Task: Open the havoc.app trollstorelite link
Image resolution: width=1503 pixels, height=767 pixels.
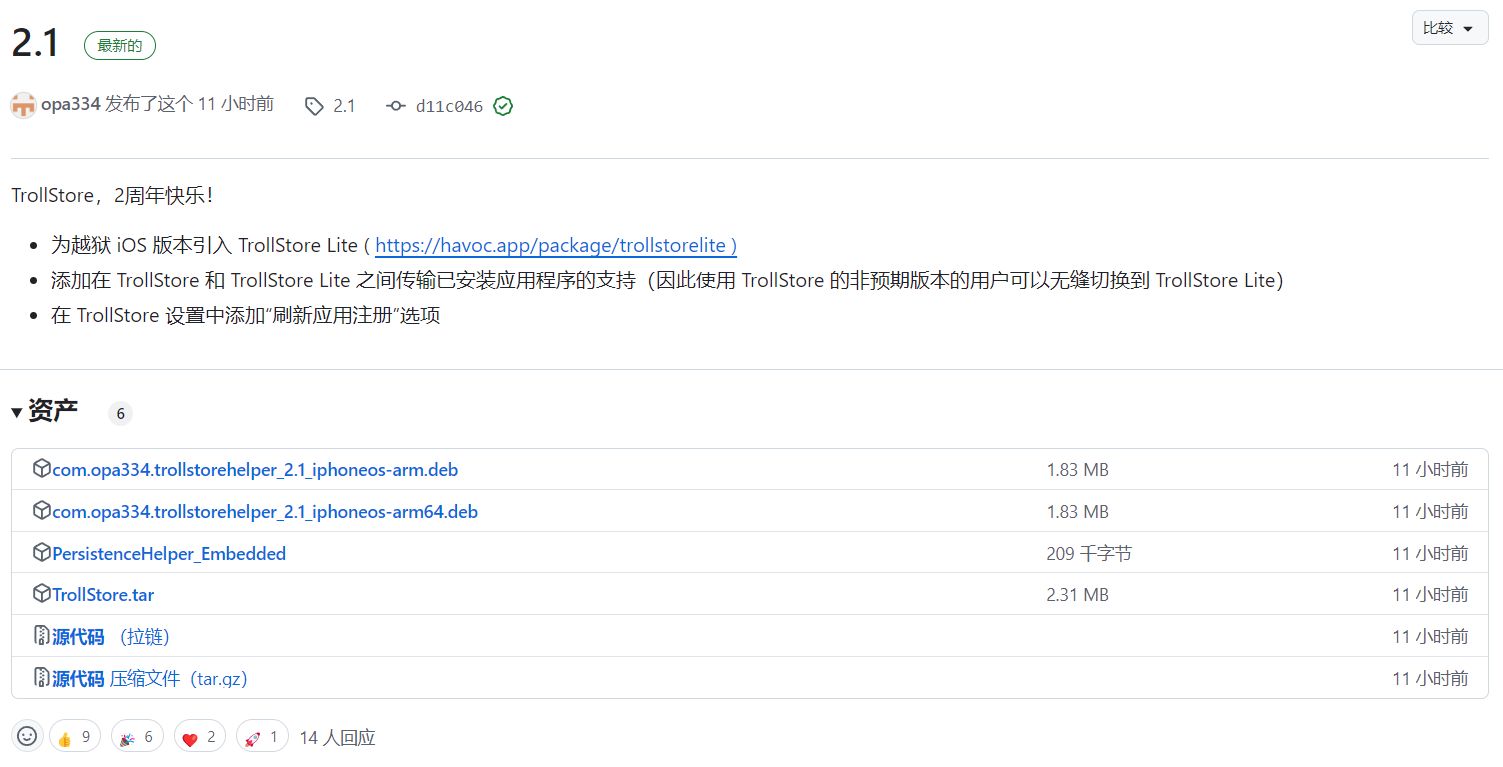Action: 556,245
